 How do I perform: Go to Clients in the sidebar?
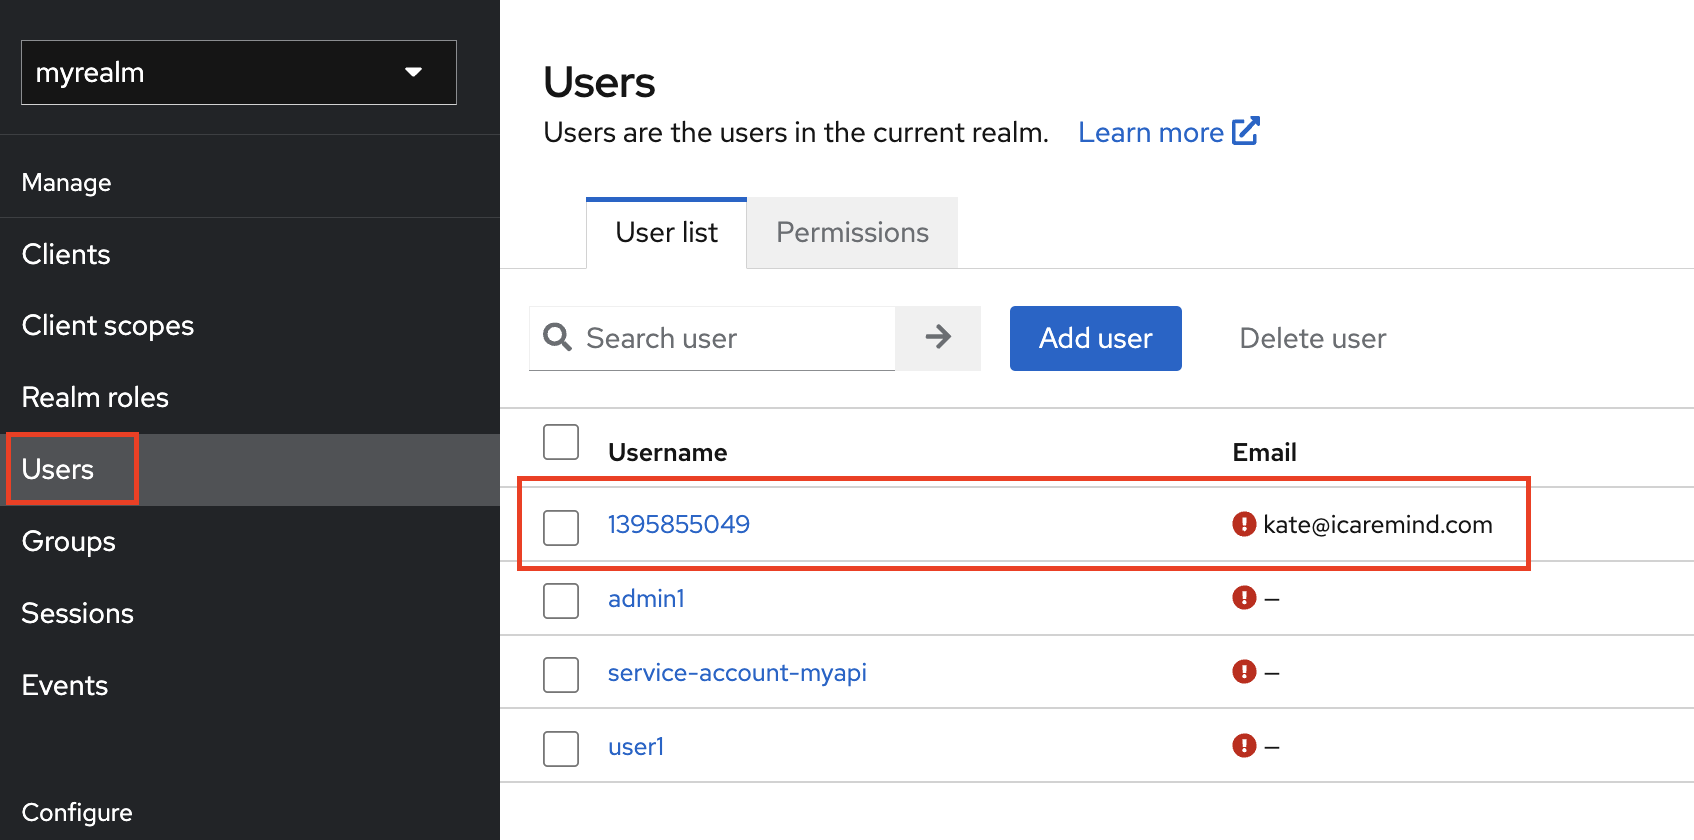pos(66,254)
